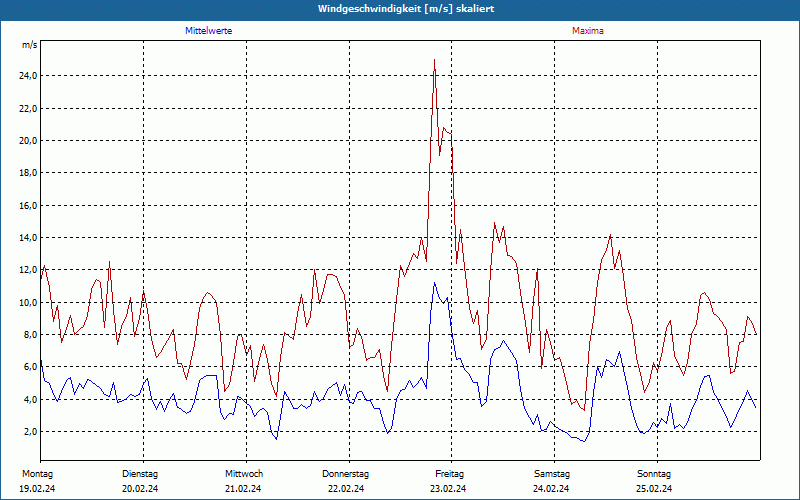This screenshot has width=800, height=500.
Task: Click the 22,0 y-axis value
Action: click(x=28, y=108)
